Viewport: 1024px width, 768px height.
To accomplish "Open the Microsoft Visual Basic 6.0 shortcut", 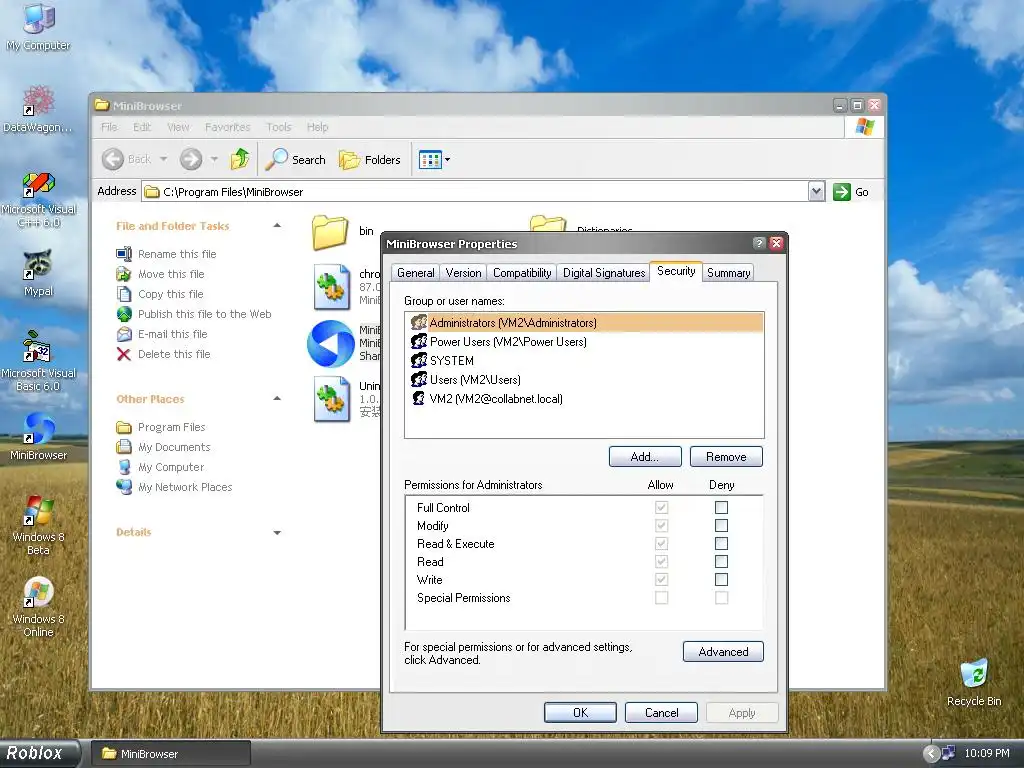I will [38, 361].
